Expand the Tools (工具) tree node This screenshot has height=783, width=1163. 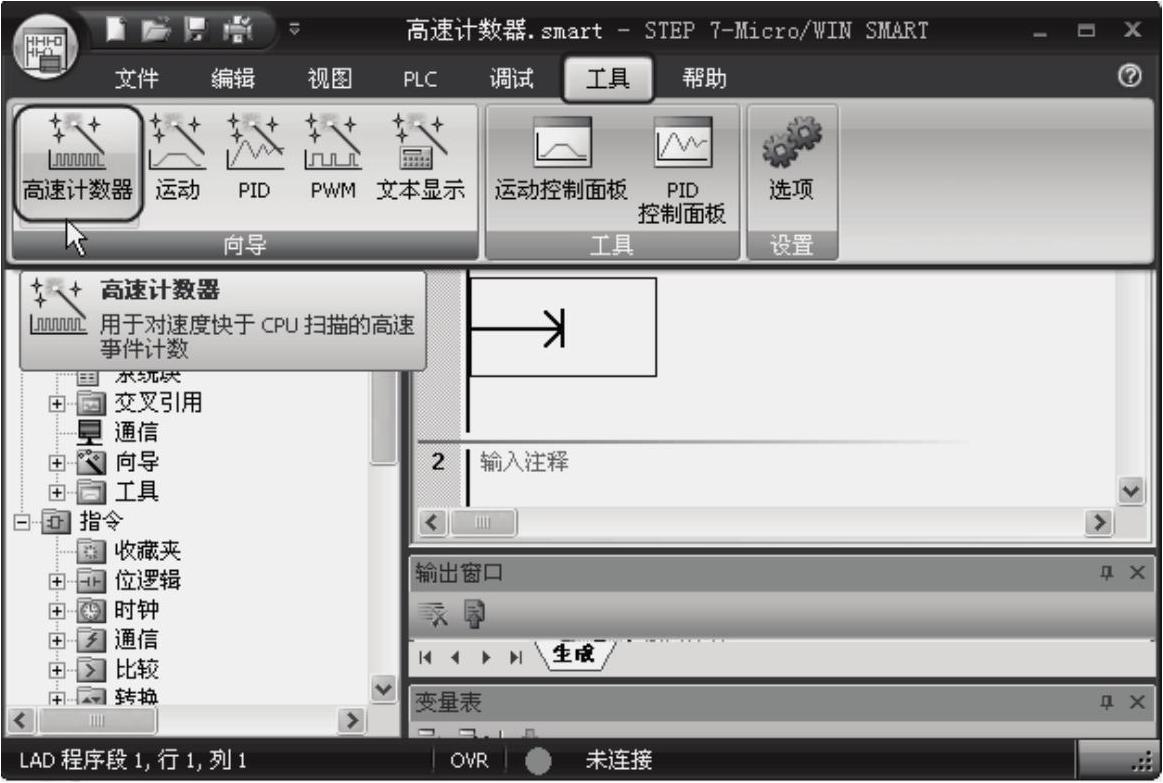click(x=56, y=492)
